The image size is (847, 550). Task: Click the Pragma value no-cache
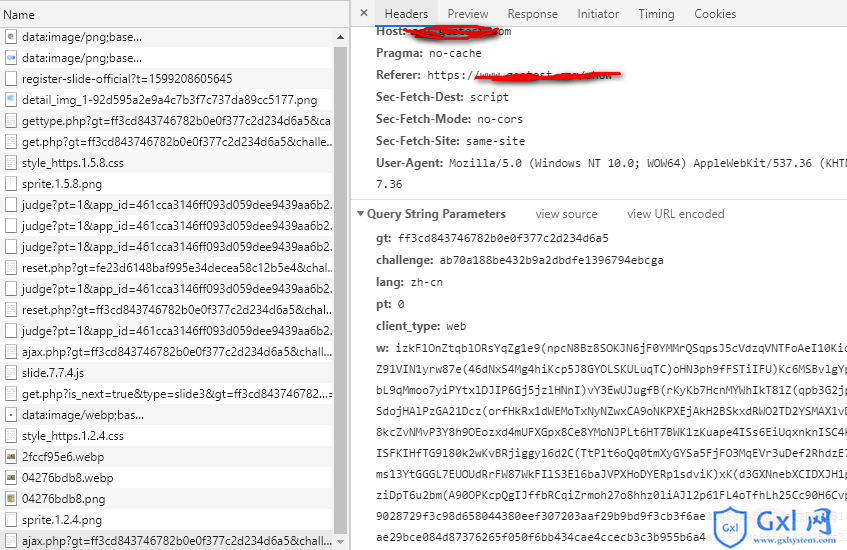[x=455, y=53]
